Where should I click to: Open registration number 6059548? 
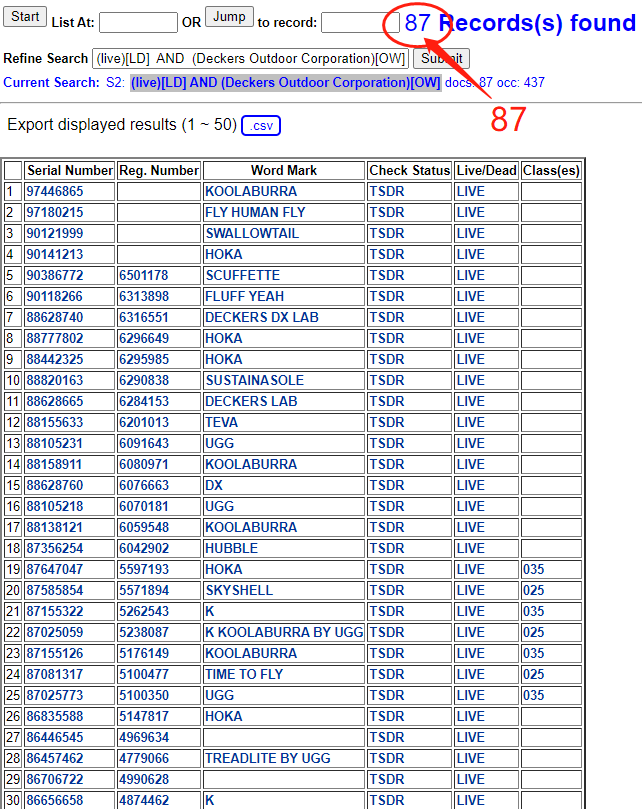[143, 527]
